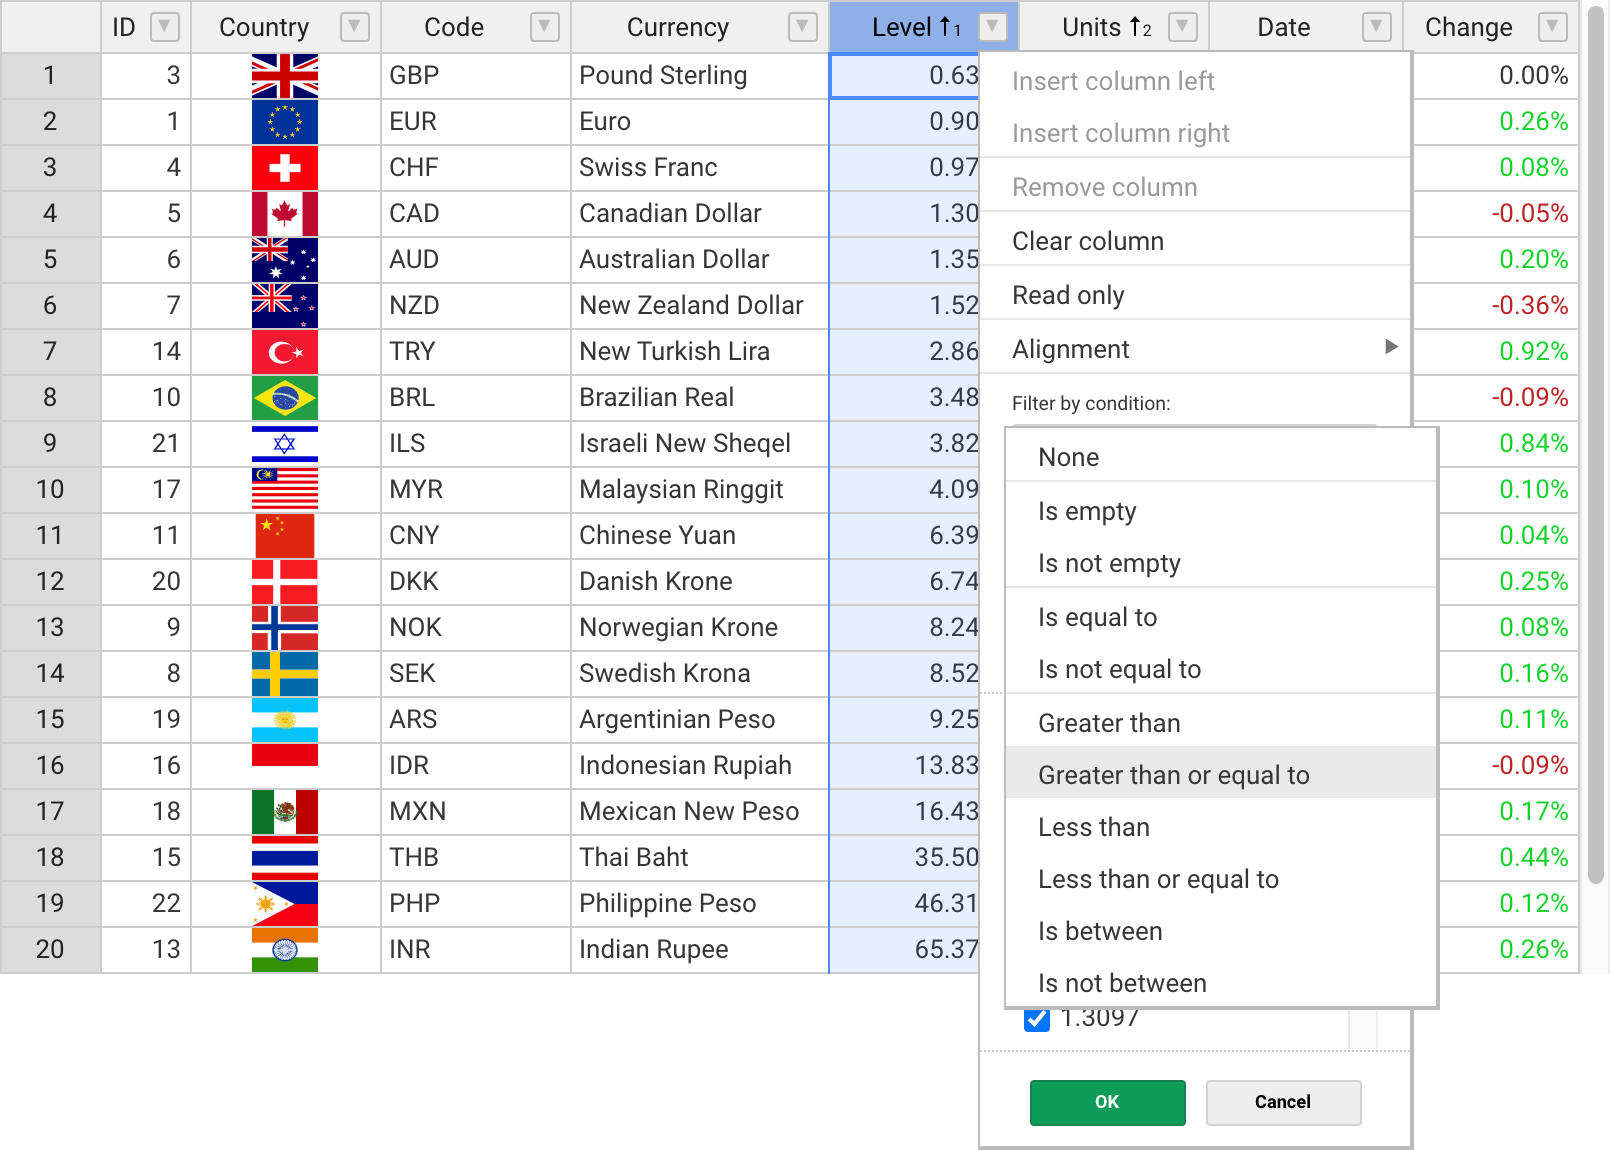The width and height of the screenshot is (1610, 1150).
Task: Select 'Clear column' from context menu
Action: pos(1088,241)
